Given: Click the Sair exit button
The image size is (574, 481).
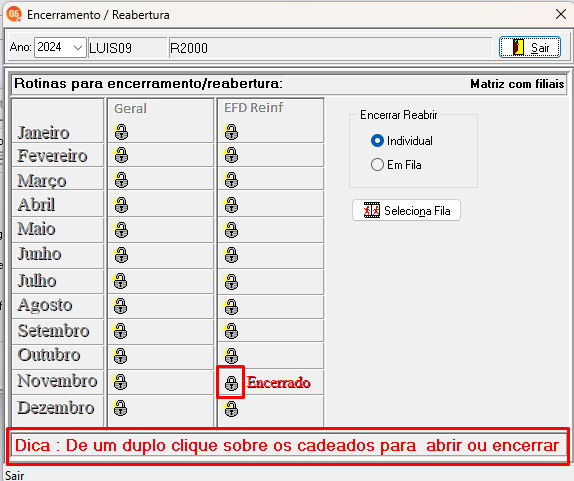Looking at the screenshot, I should pyautogui.click(x=530, y=47).
